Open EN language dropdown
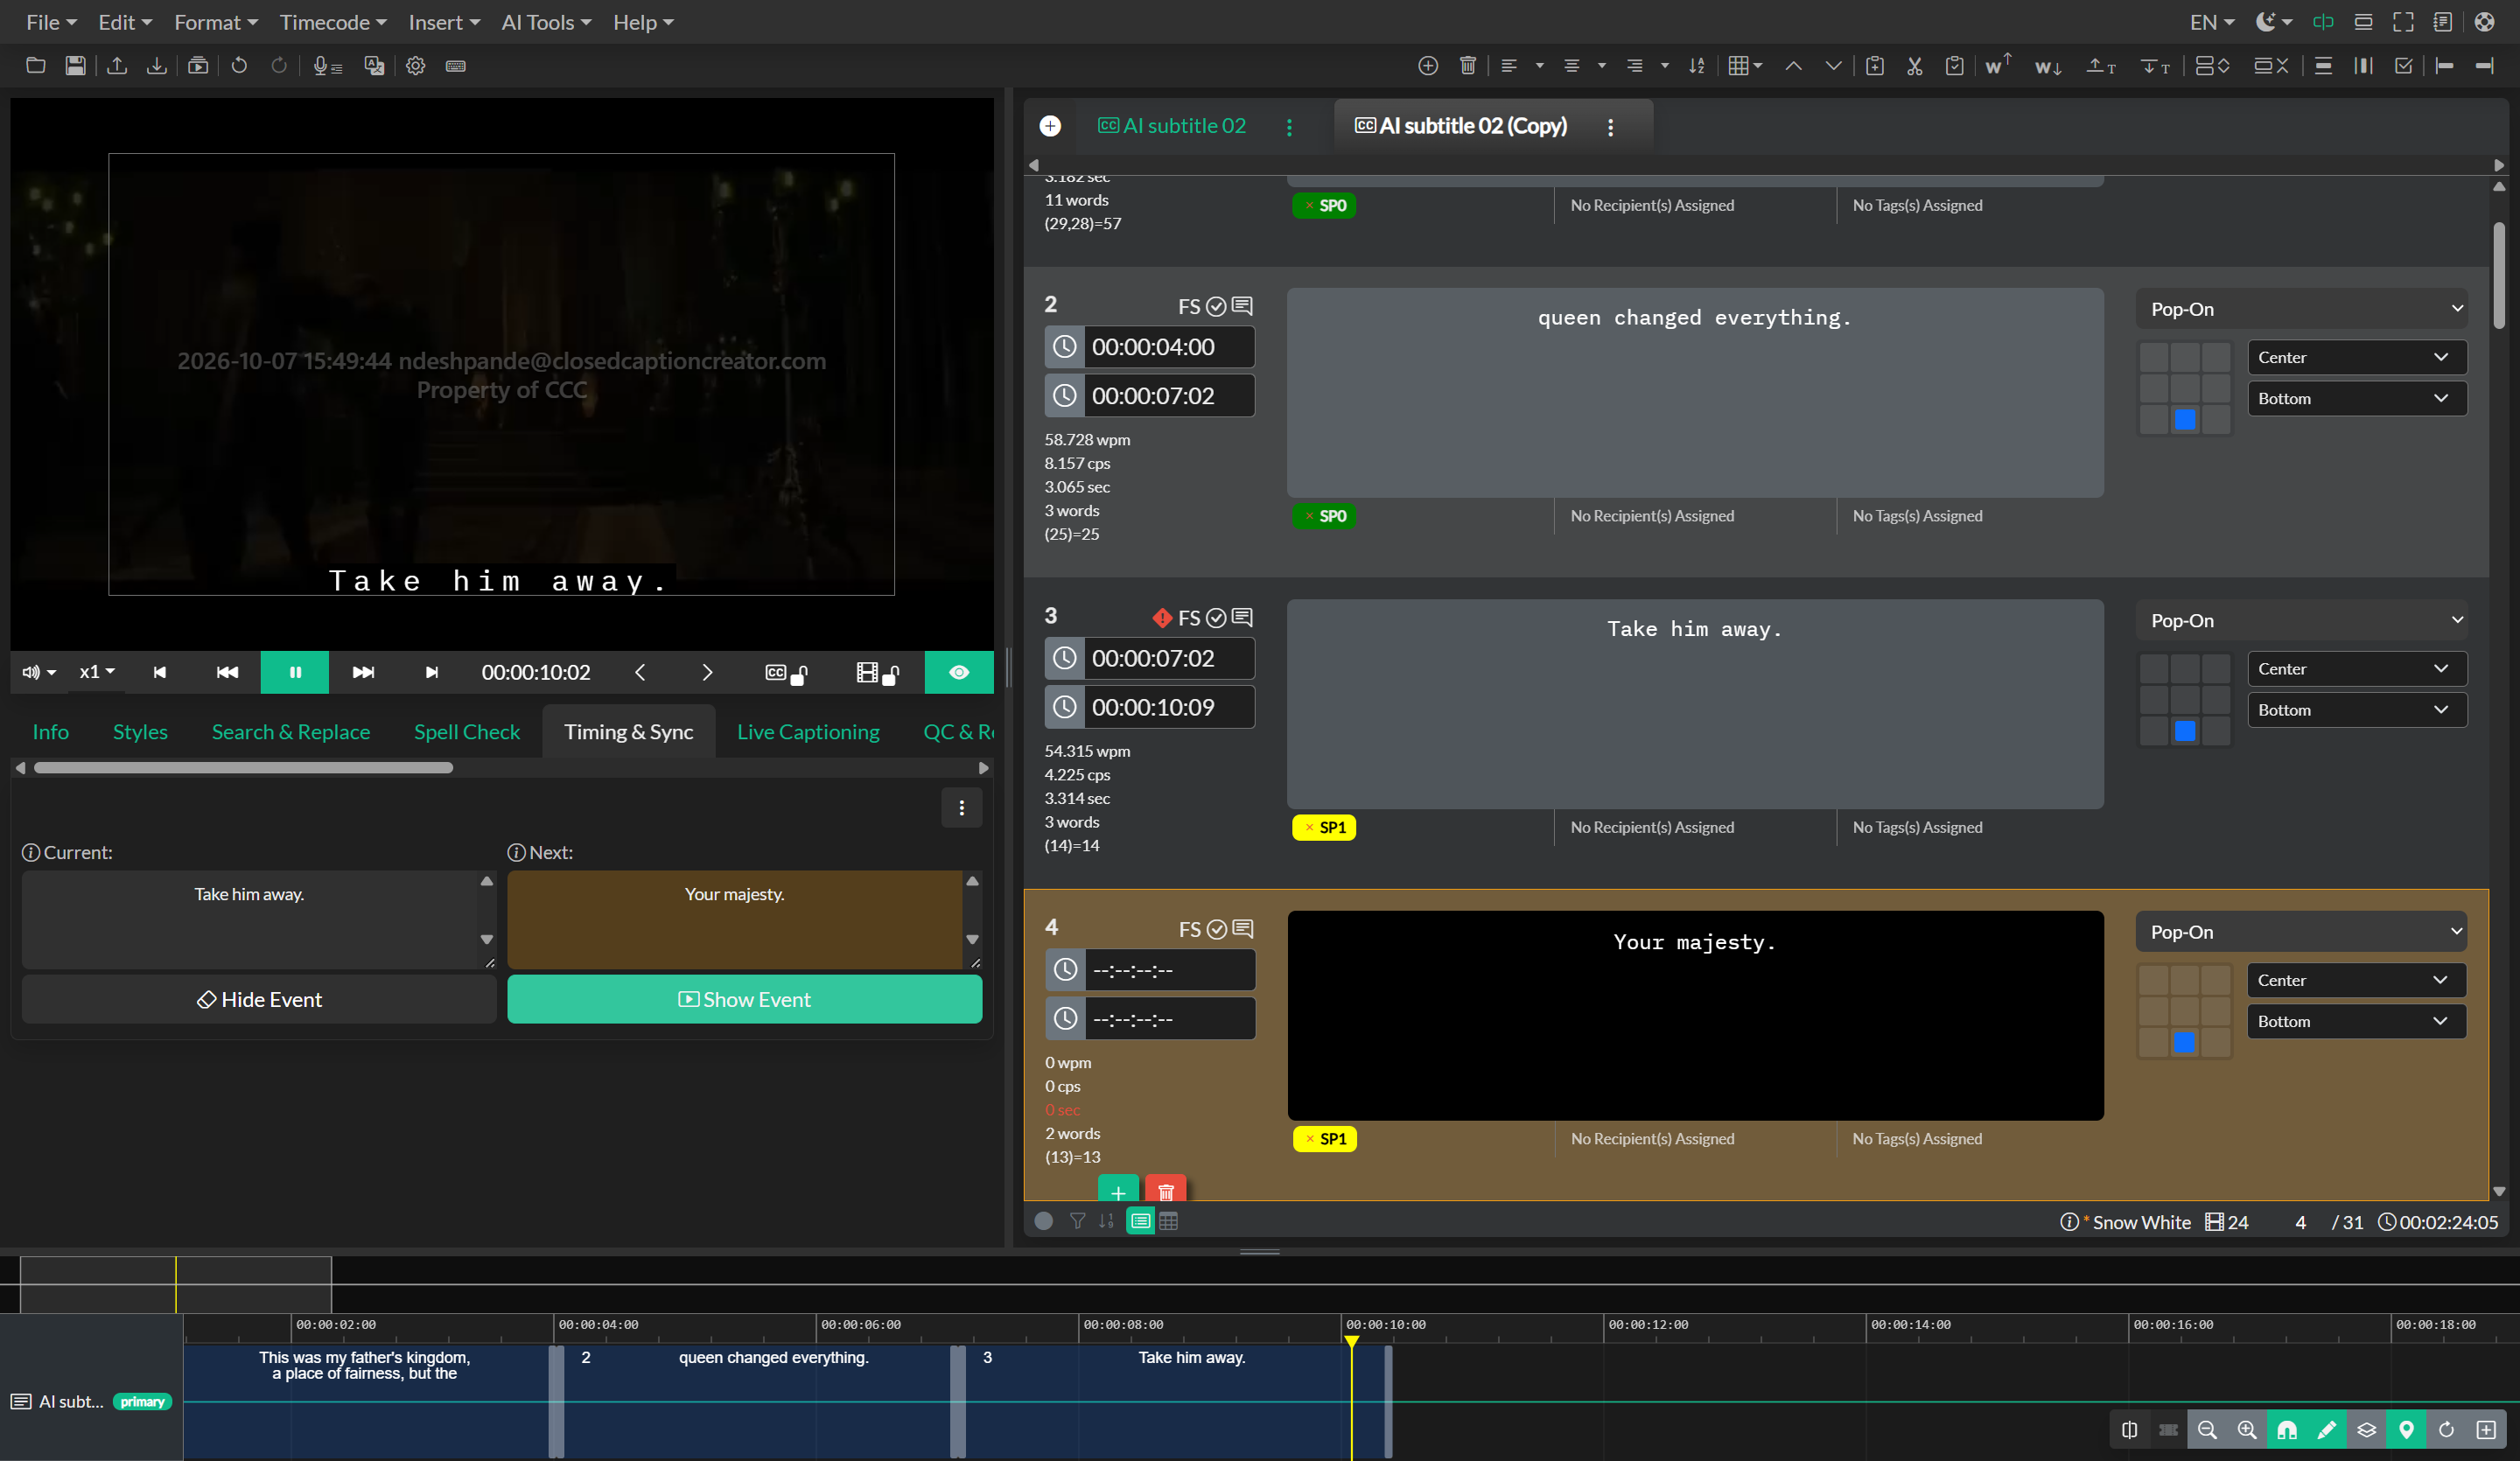Image resolution: width=2520 pixels, height=1461 pixels. (2213, 22)
